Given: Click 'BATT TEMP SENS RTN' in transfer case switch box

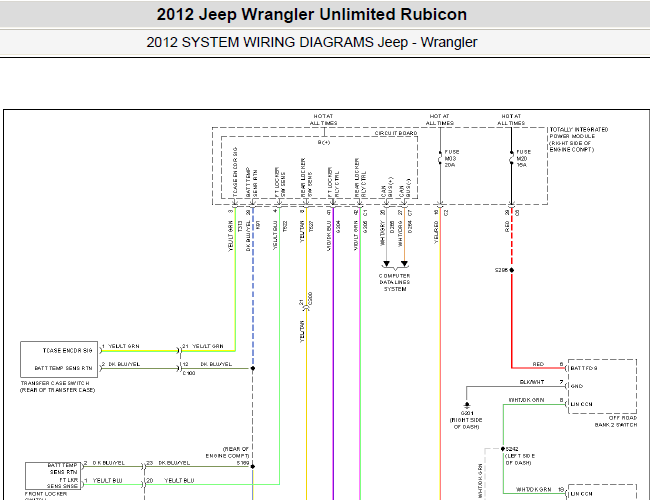Looking at the screenshot, I should [x=63, y=368].
